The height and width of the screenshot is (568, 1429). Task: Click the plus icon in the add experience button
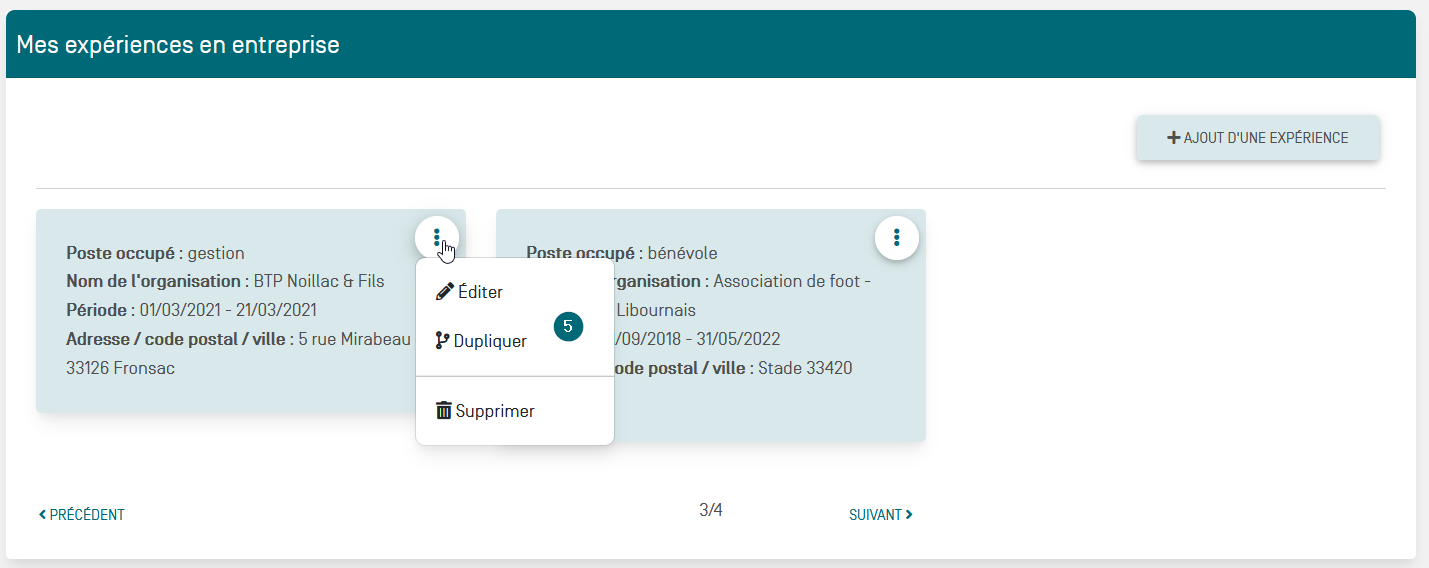click(1173, 138)
